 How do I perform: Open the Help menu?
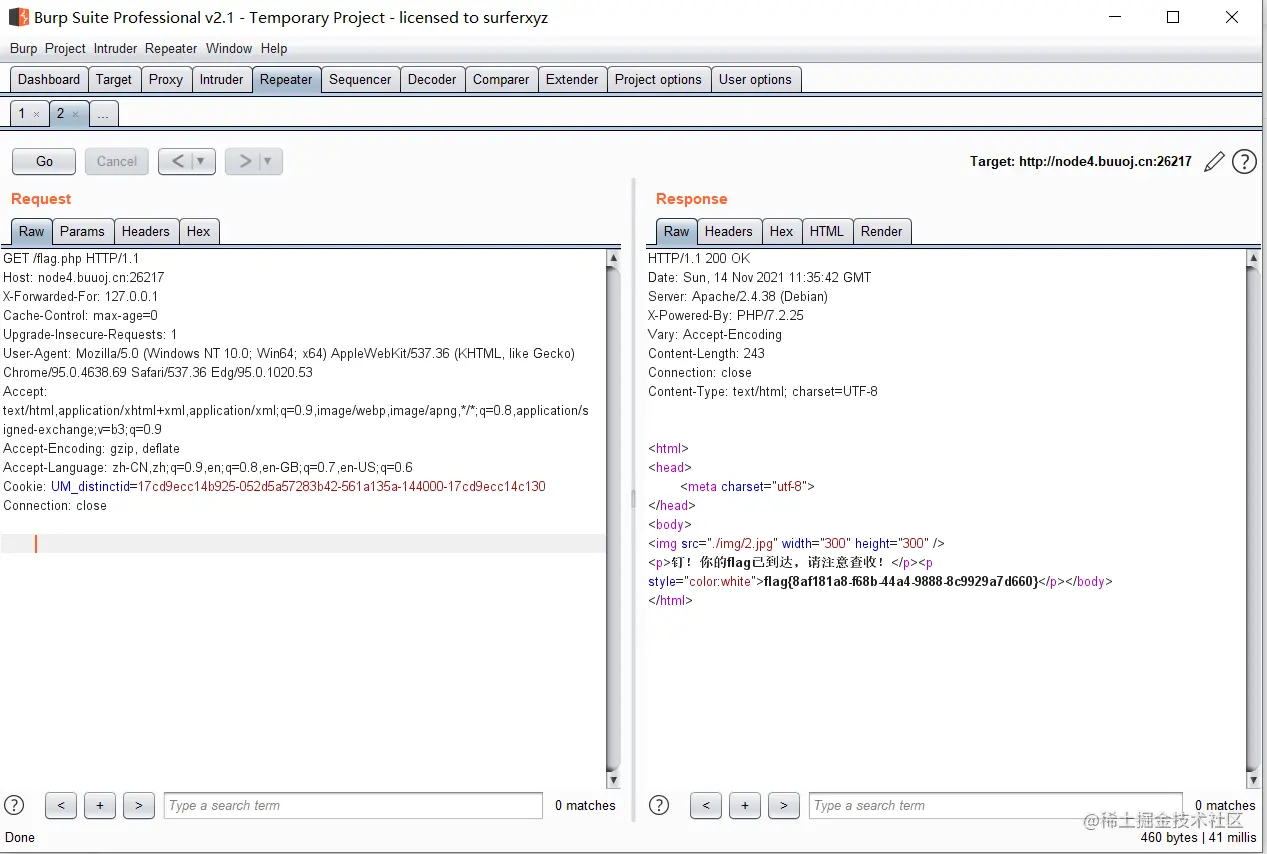pos(274,48)
